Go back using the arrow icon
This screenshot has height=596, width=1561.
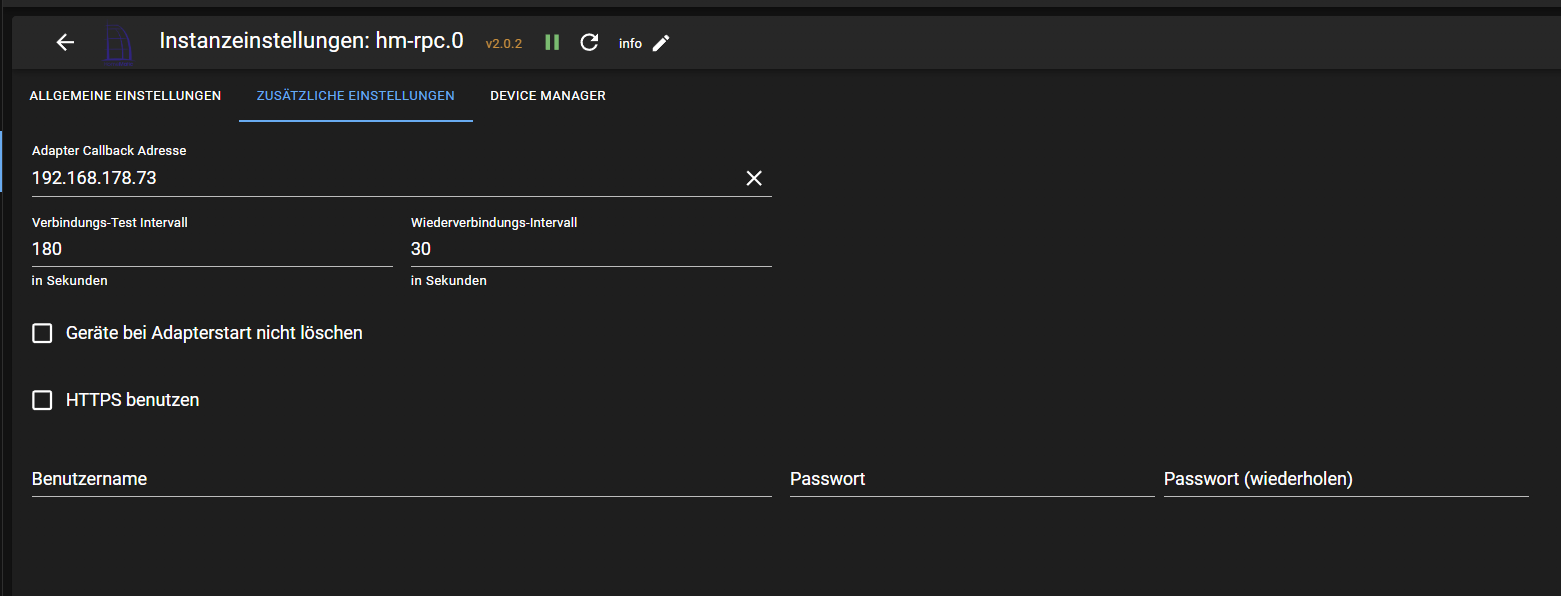[65, 42]
